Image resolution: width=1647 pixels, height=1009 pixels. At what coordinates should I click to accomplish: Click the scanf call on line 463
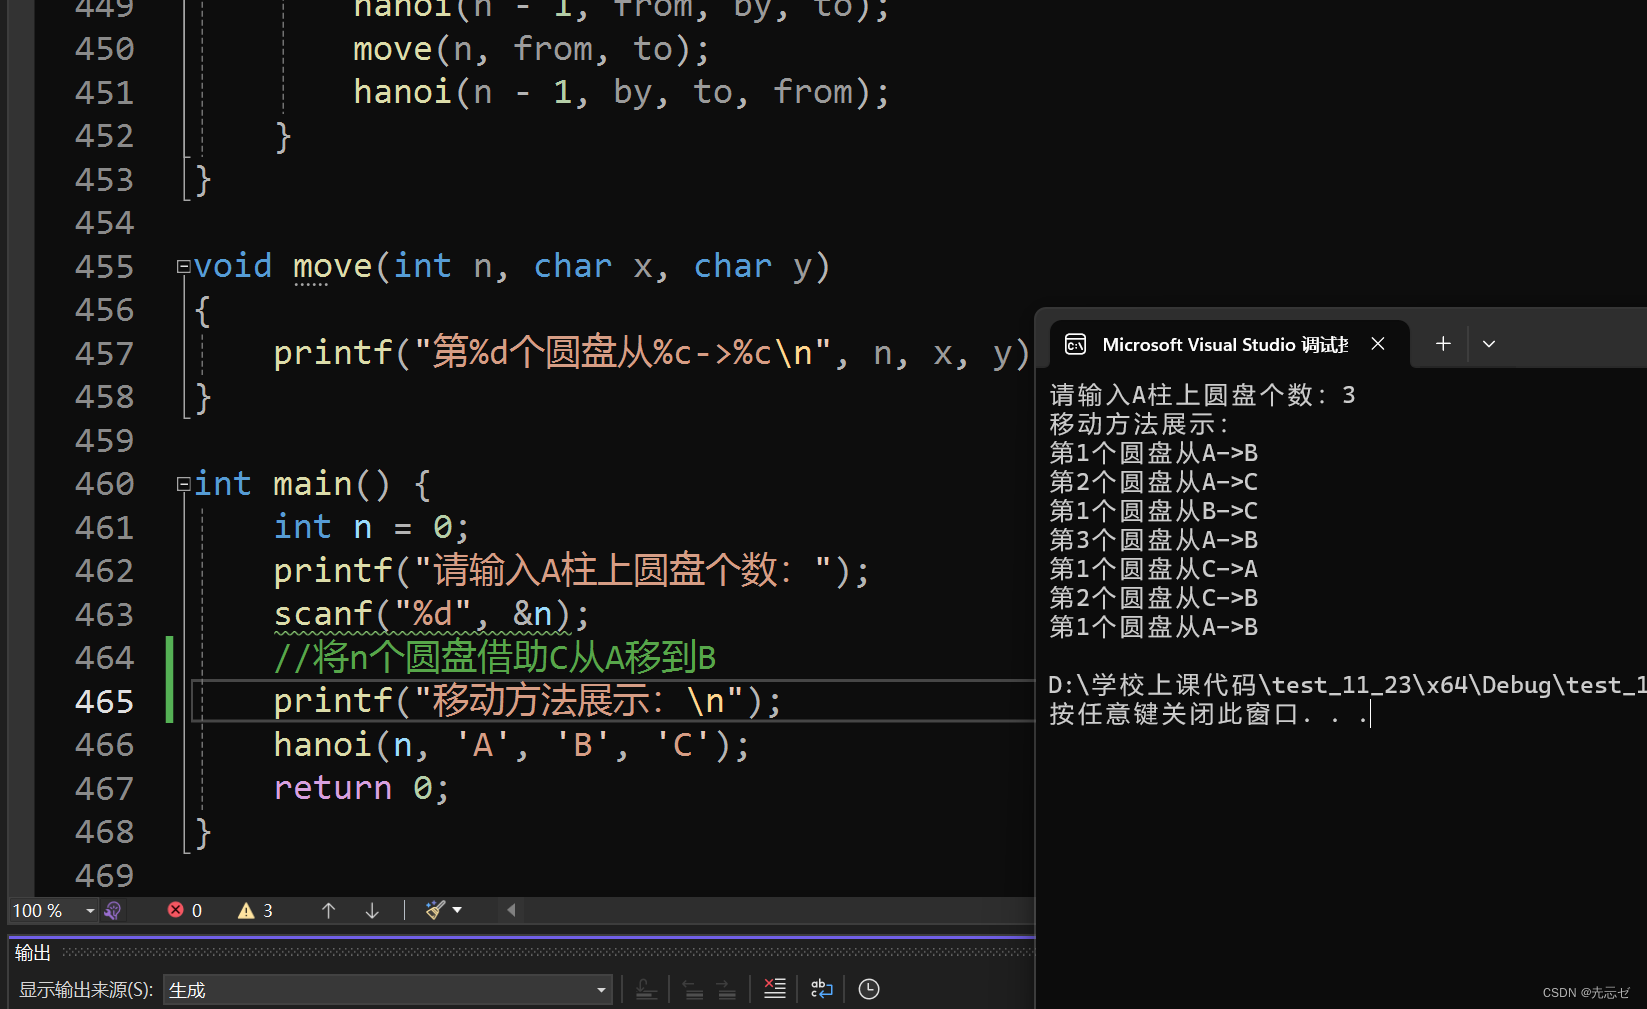click(x=432, y=614)
